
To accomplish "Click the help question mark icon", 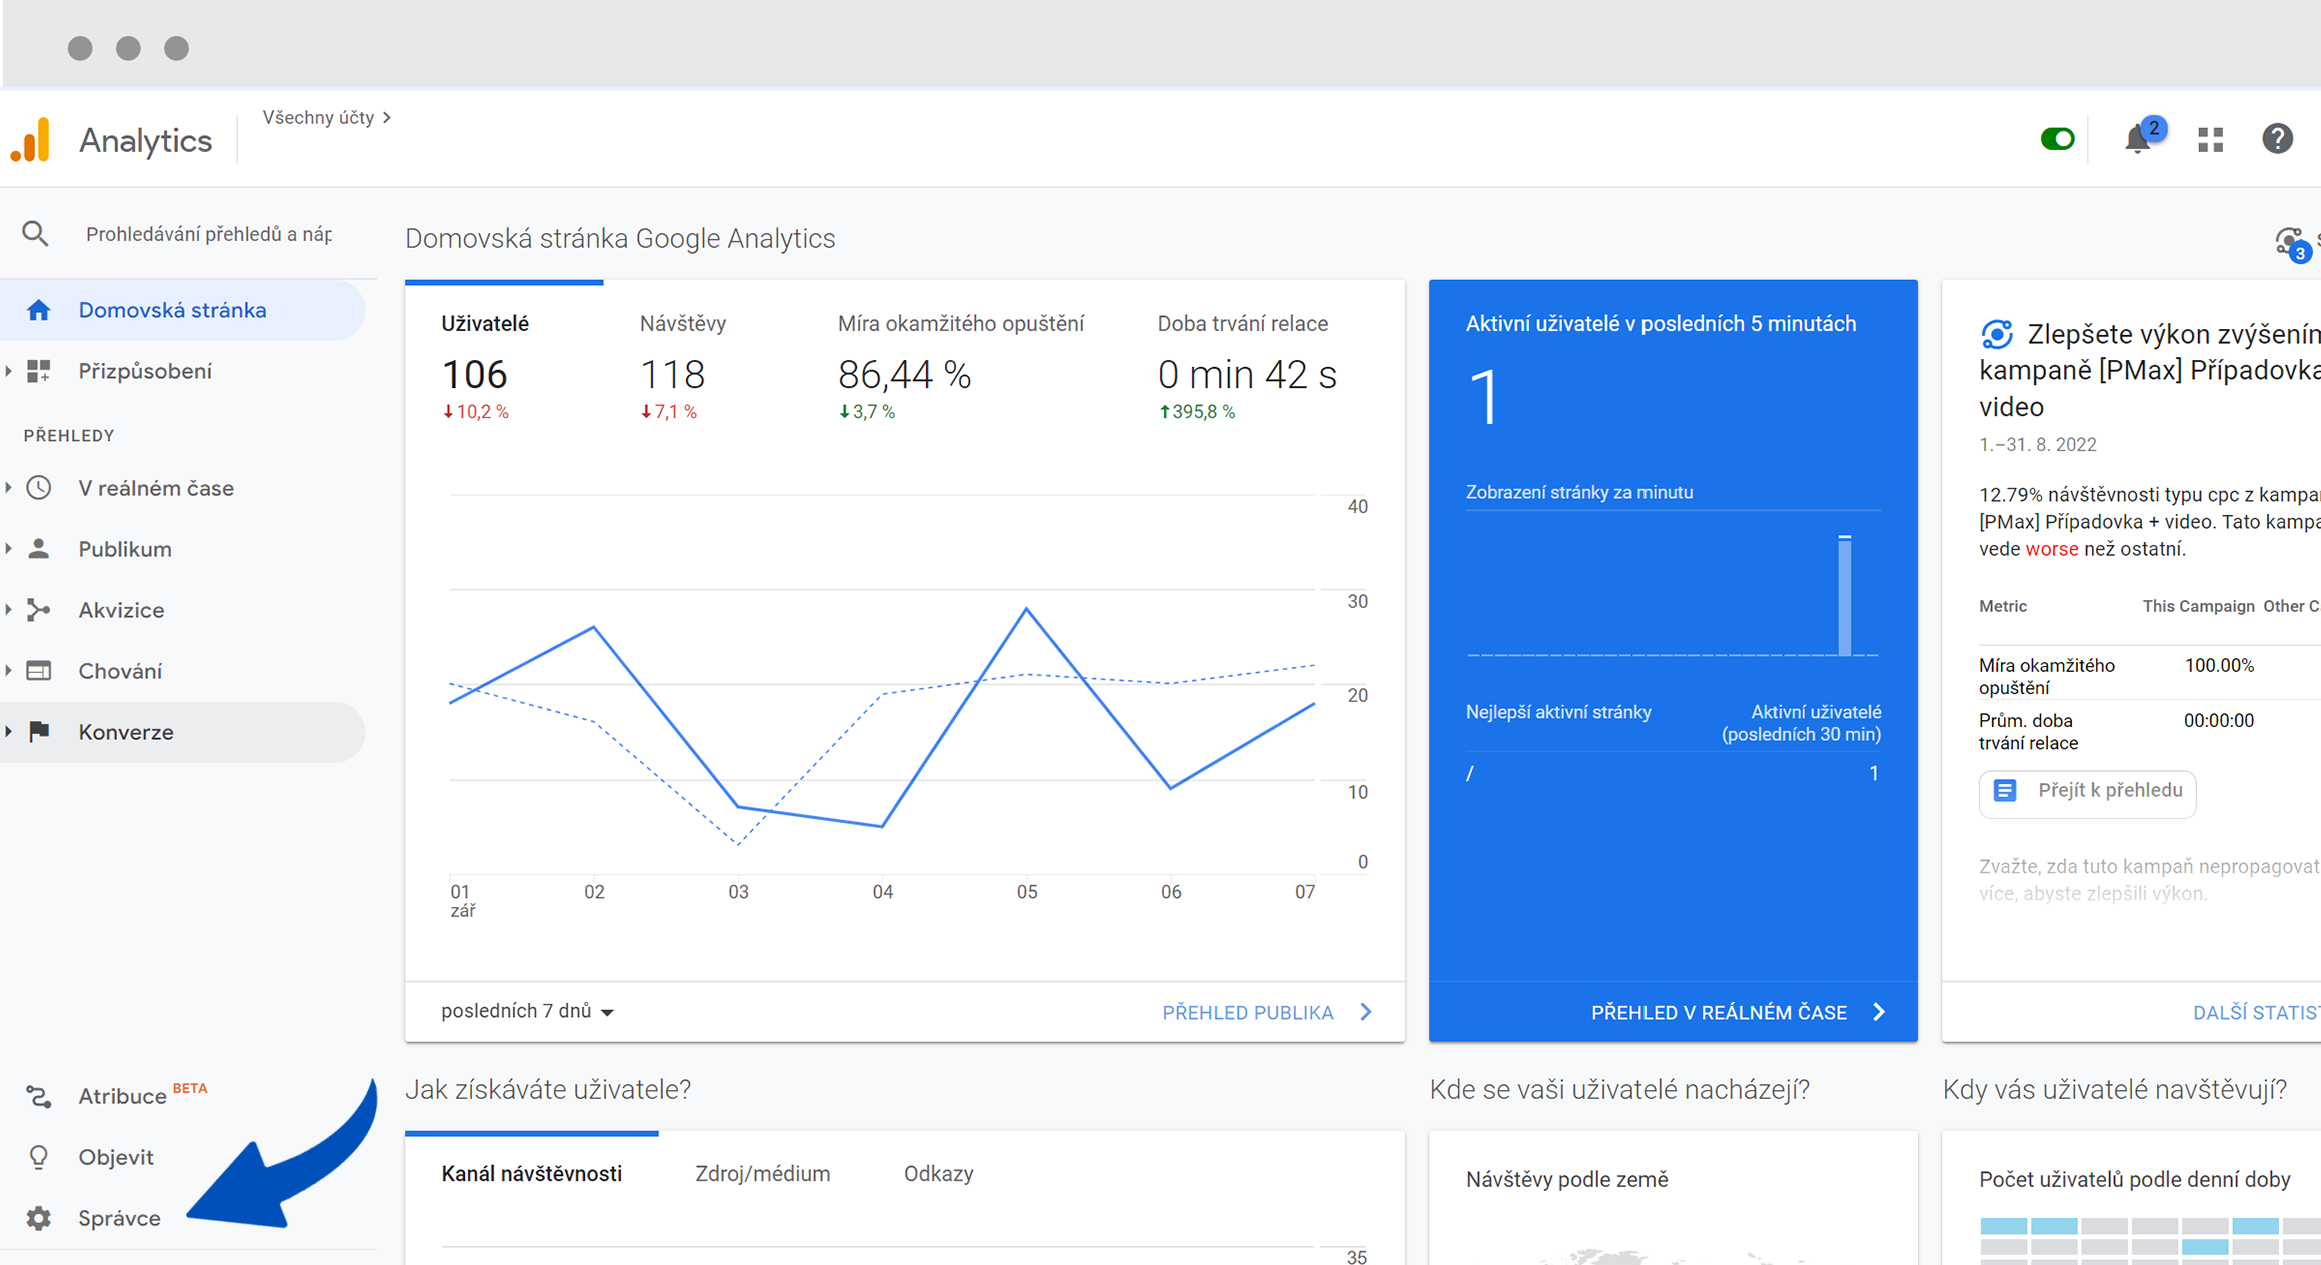I will (2277, 139).
